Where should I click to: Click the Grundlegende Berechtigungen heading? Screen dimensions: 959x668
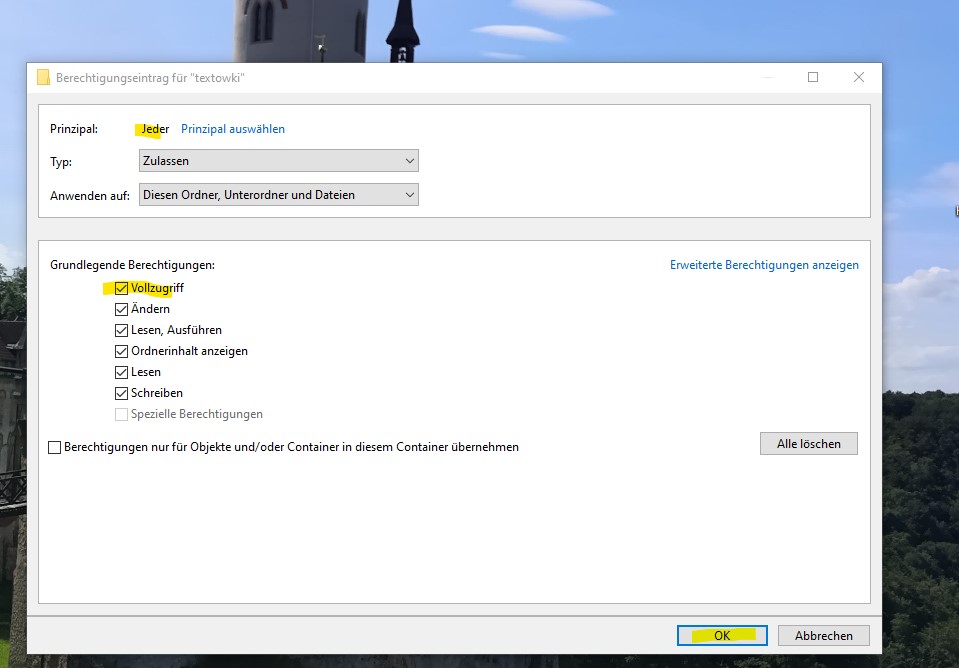[133, 265]
